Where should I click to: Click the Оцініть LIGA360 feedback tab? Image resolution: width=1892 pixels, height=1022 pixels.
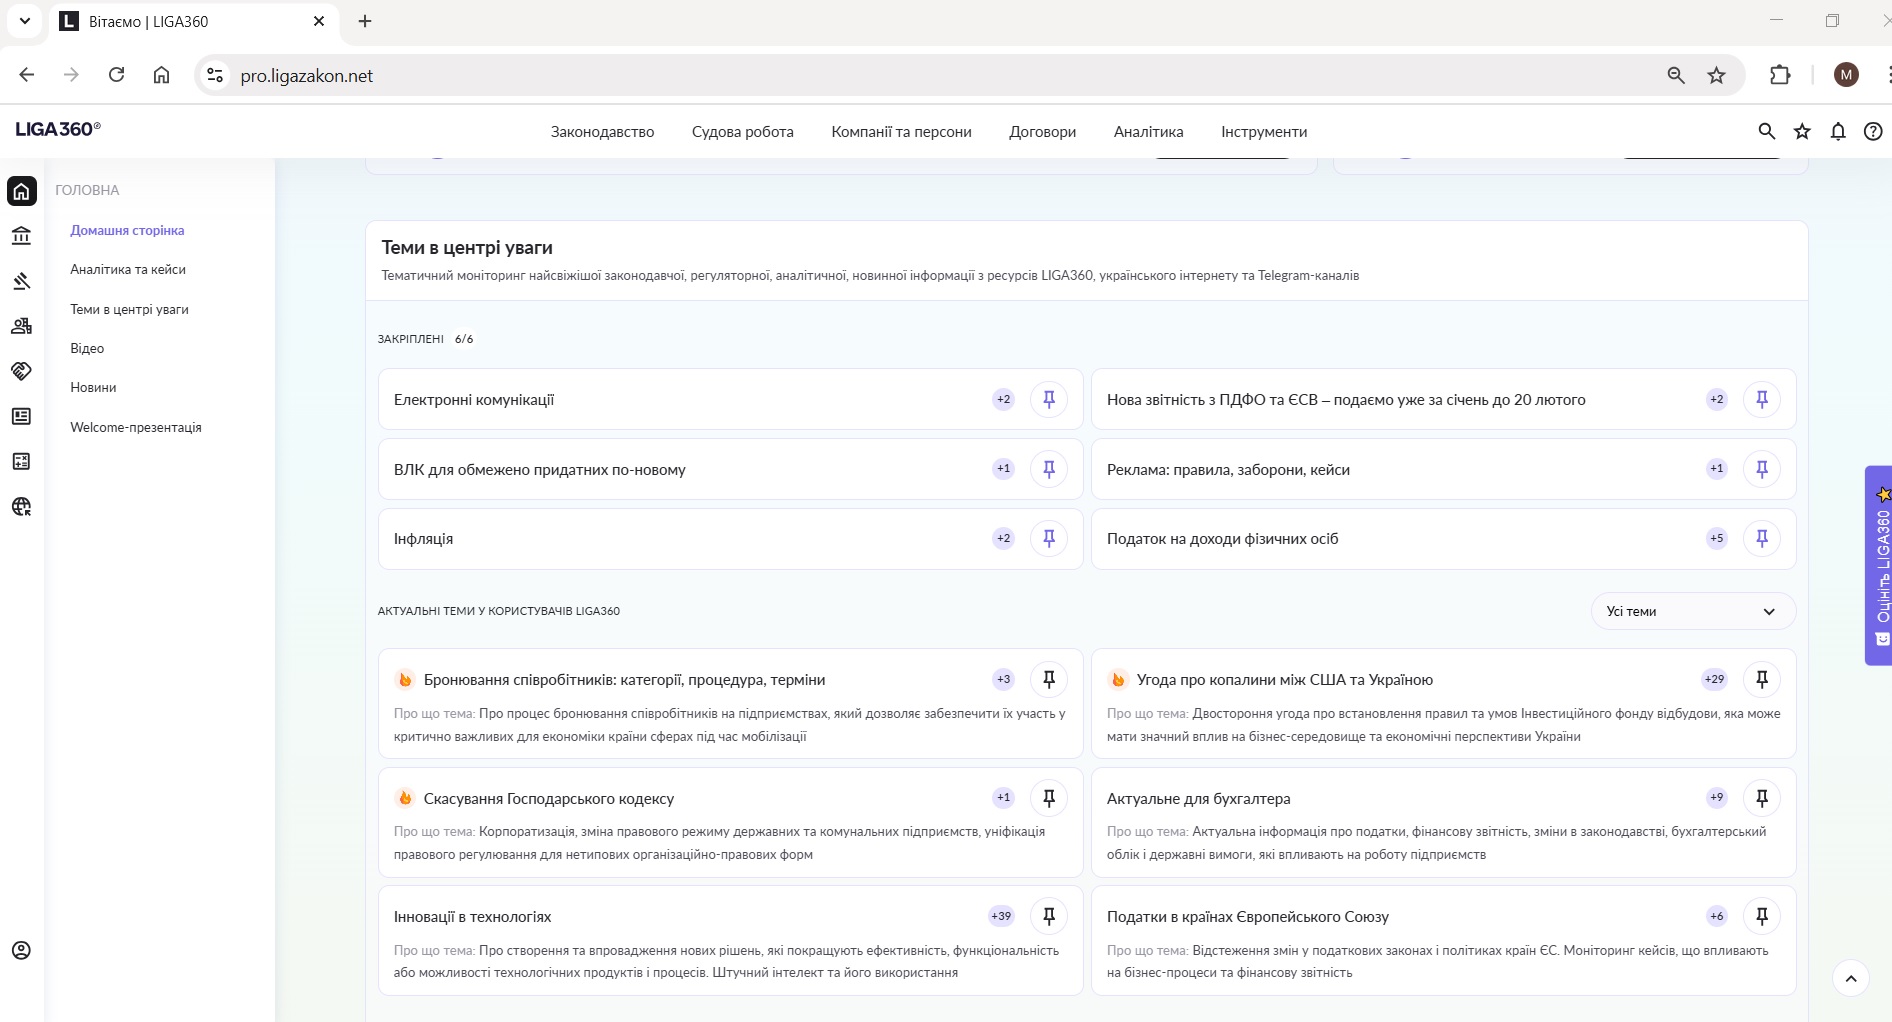[x=1880, y=565]
